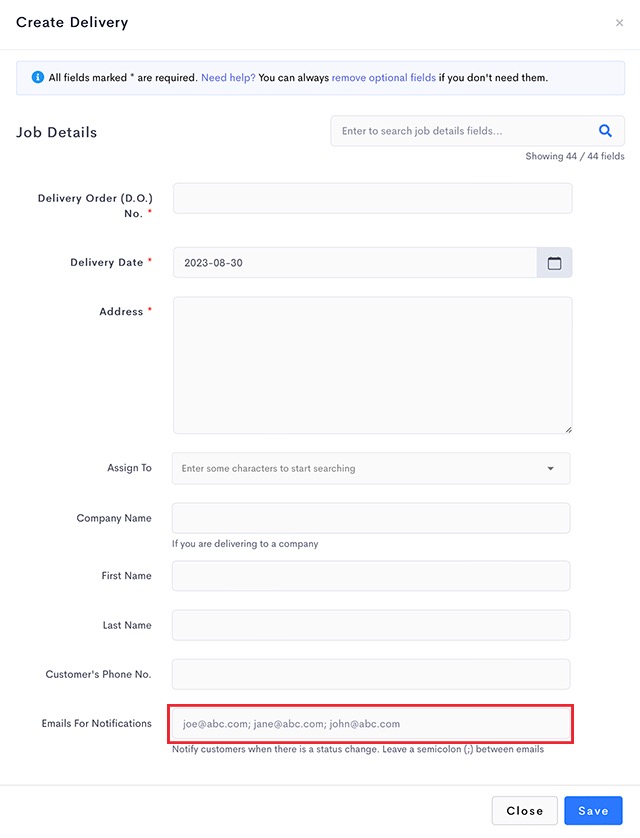Image resolution: width=640 pixels, height=838 pixels.
Task: Click the Save button
Action: coord(593,811)
